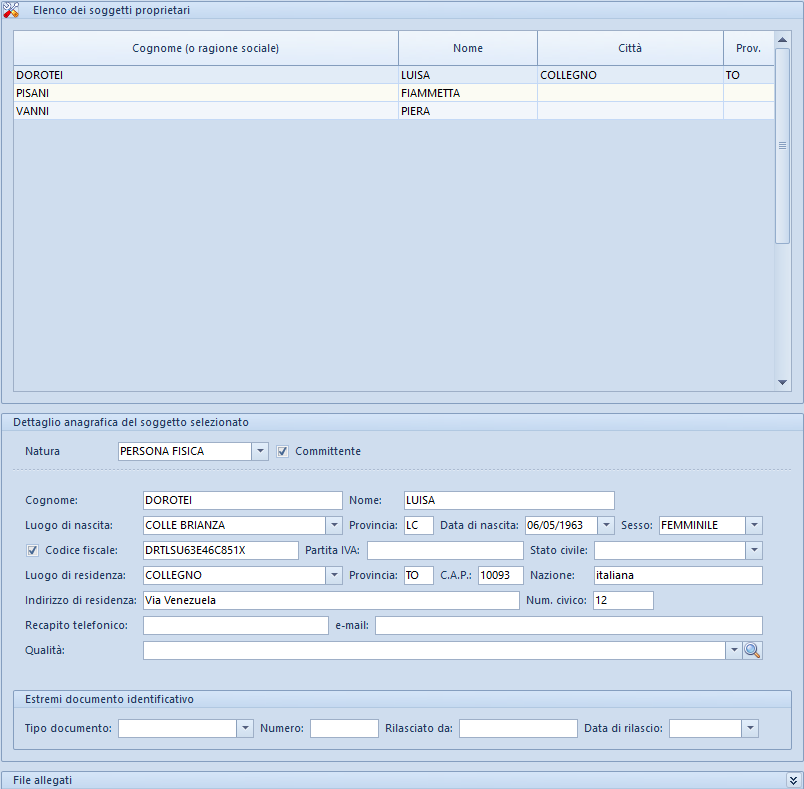Open the Data di nascita date picker arrow

(606, 525)
